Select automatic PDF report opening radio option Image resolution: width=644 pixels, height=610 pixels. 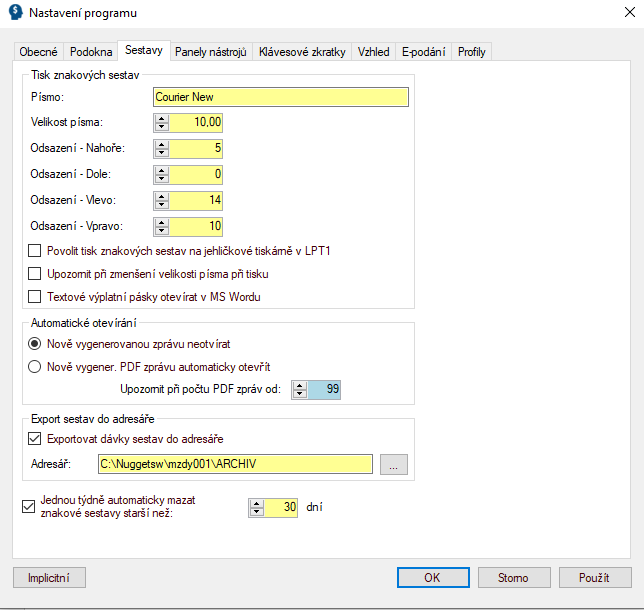click(x=35, y=366)
